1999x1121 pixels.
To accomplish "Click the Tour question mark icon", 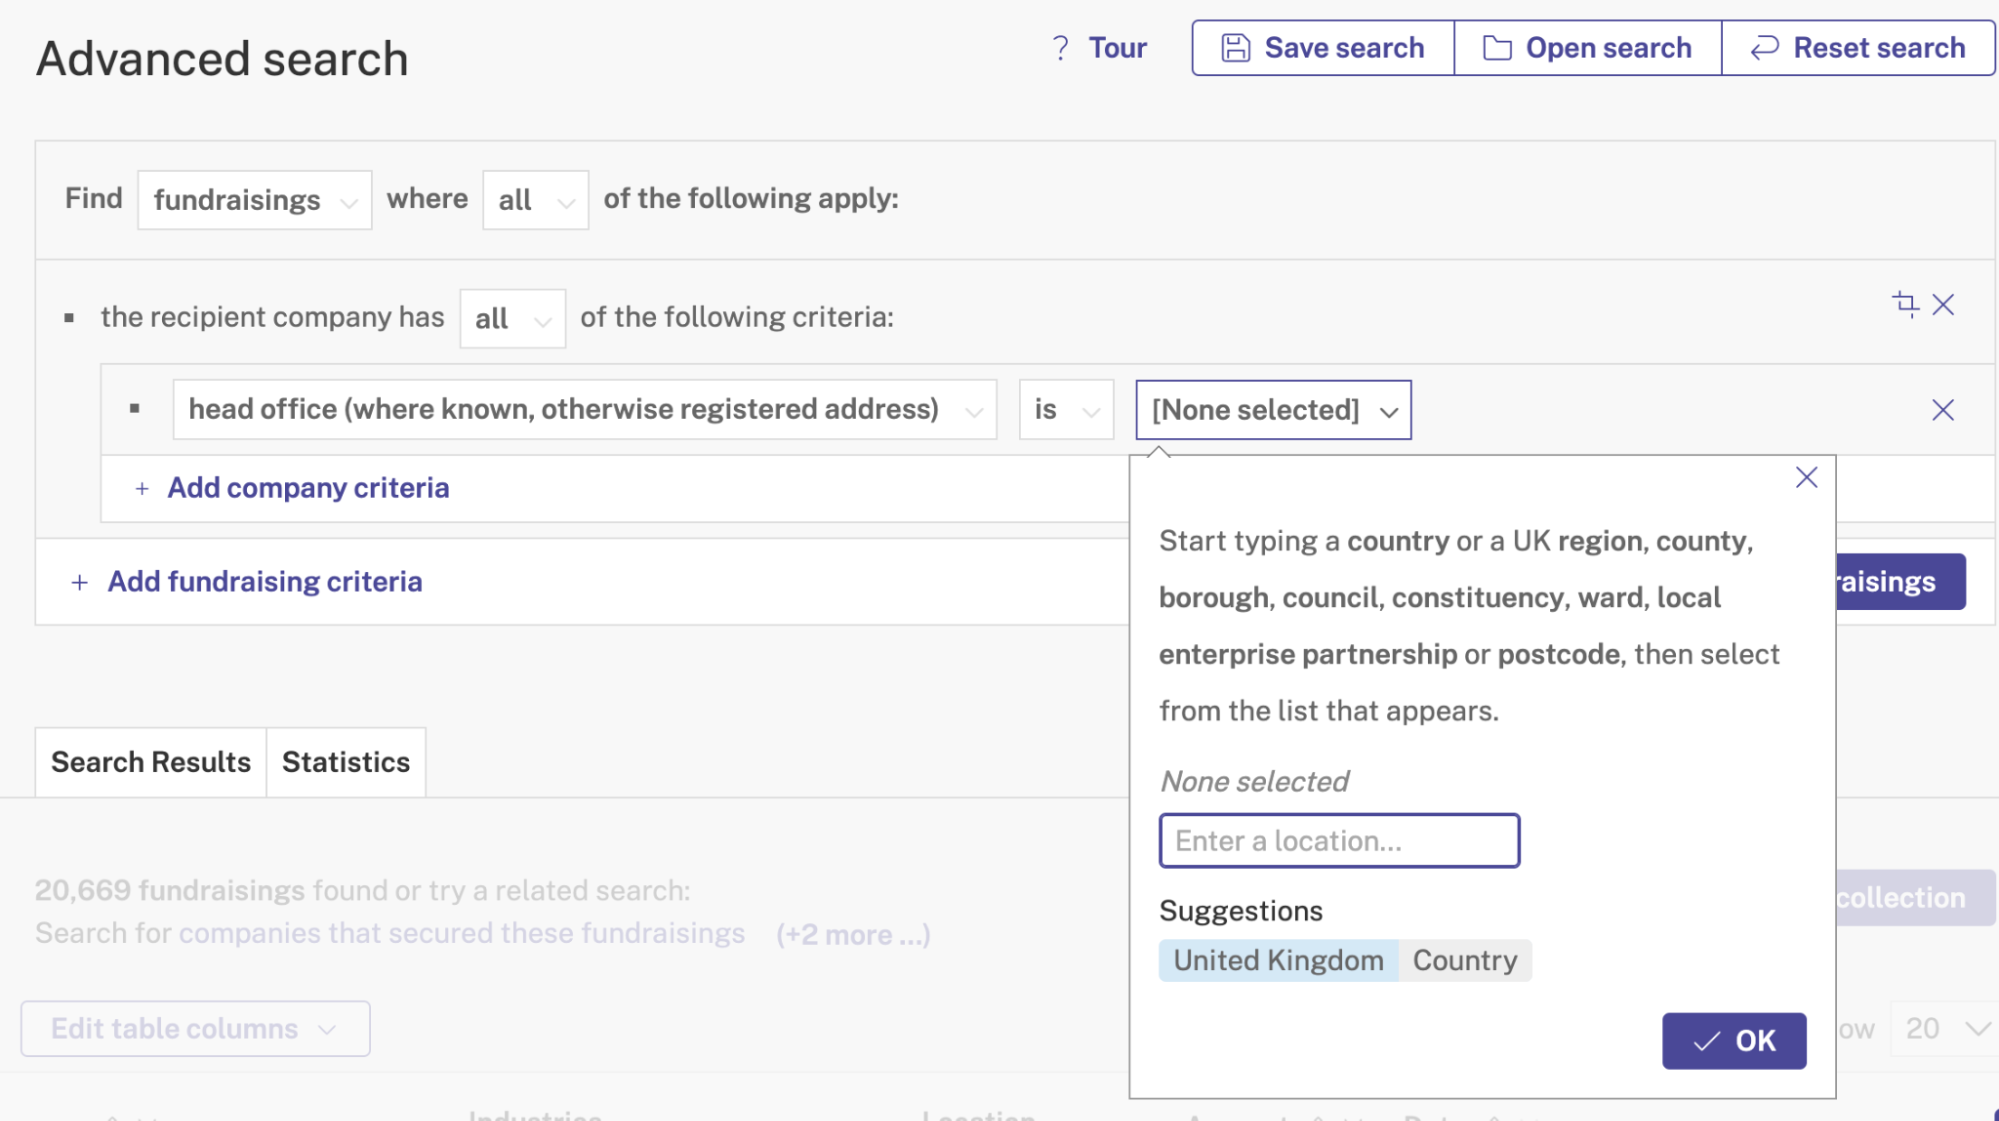I will point(1060,48).
